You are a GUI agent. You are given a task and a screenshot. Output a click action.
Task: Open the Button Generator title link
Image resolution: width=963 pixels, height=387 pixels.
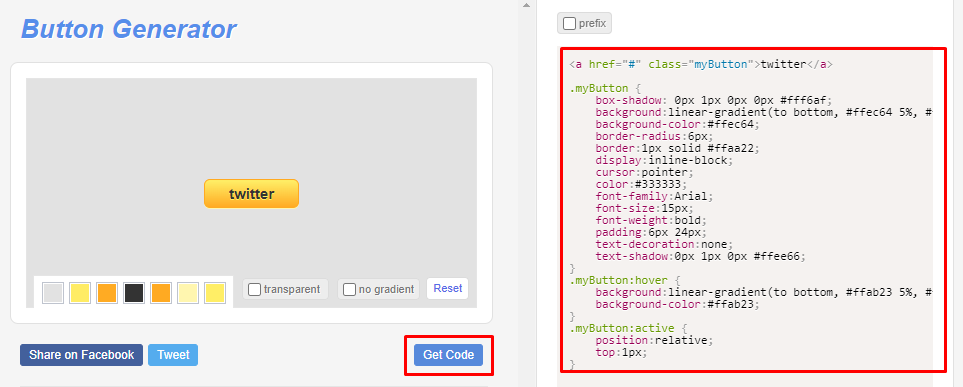(x=128, y=29)
